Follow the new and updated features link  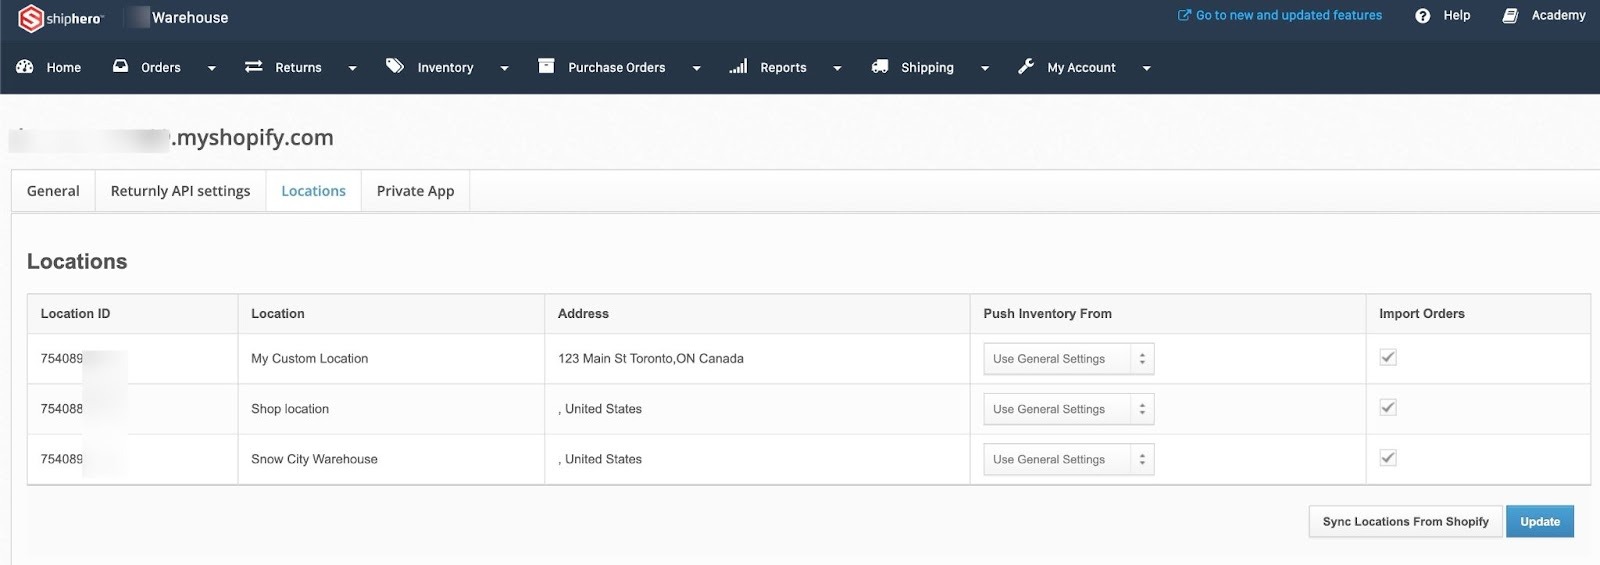pyautogui.click(x=1288, y=15)
